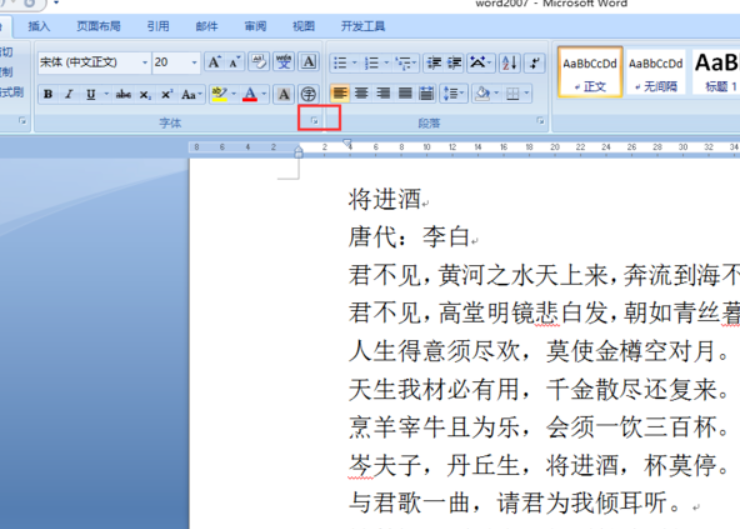Toggle underline formatting

click(91, 94)
